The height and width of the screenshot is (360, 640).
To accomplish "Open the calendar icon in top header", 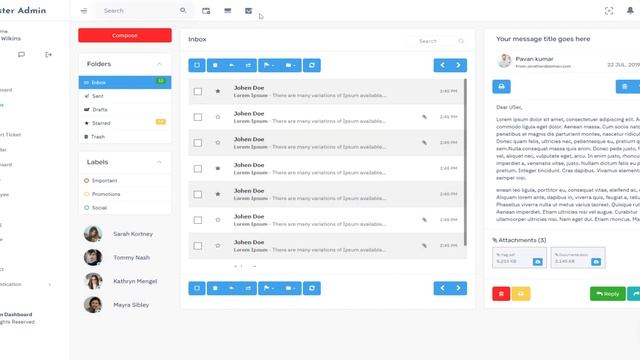I will 206,11.
